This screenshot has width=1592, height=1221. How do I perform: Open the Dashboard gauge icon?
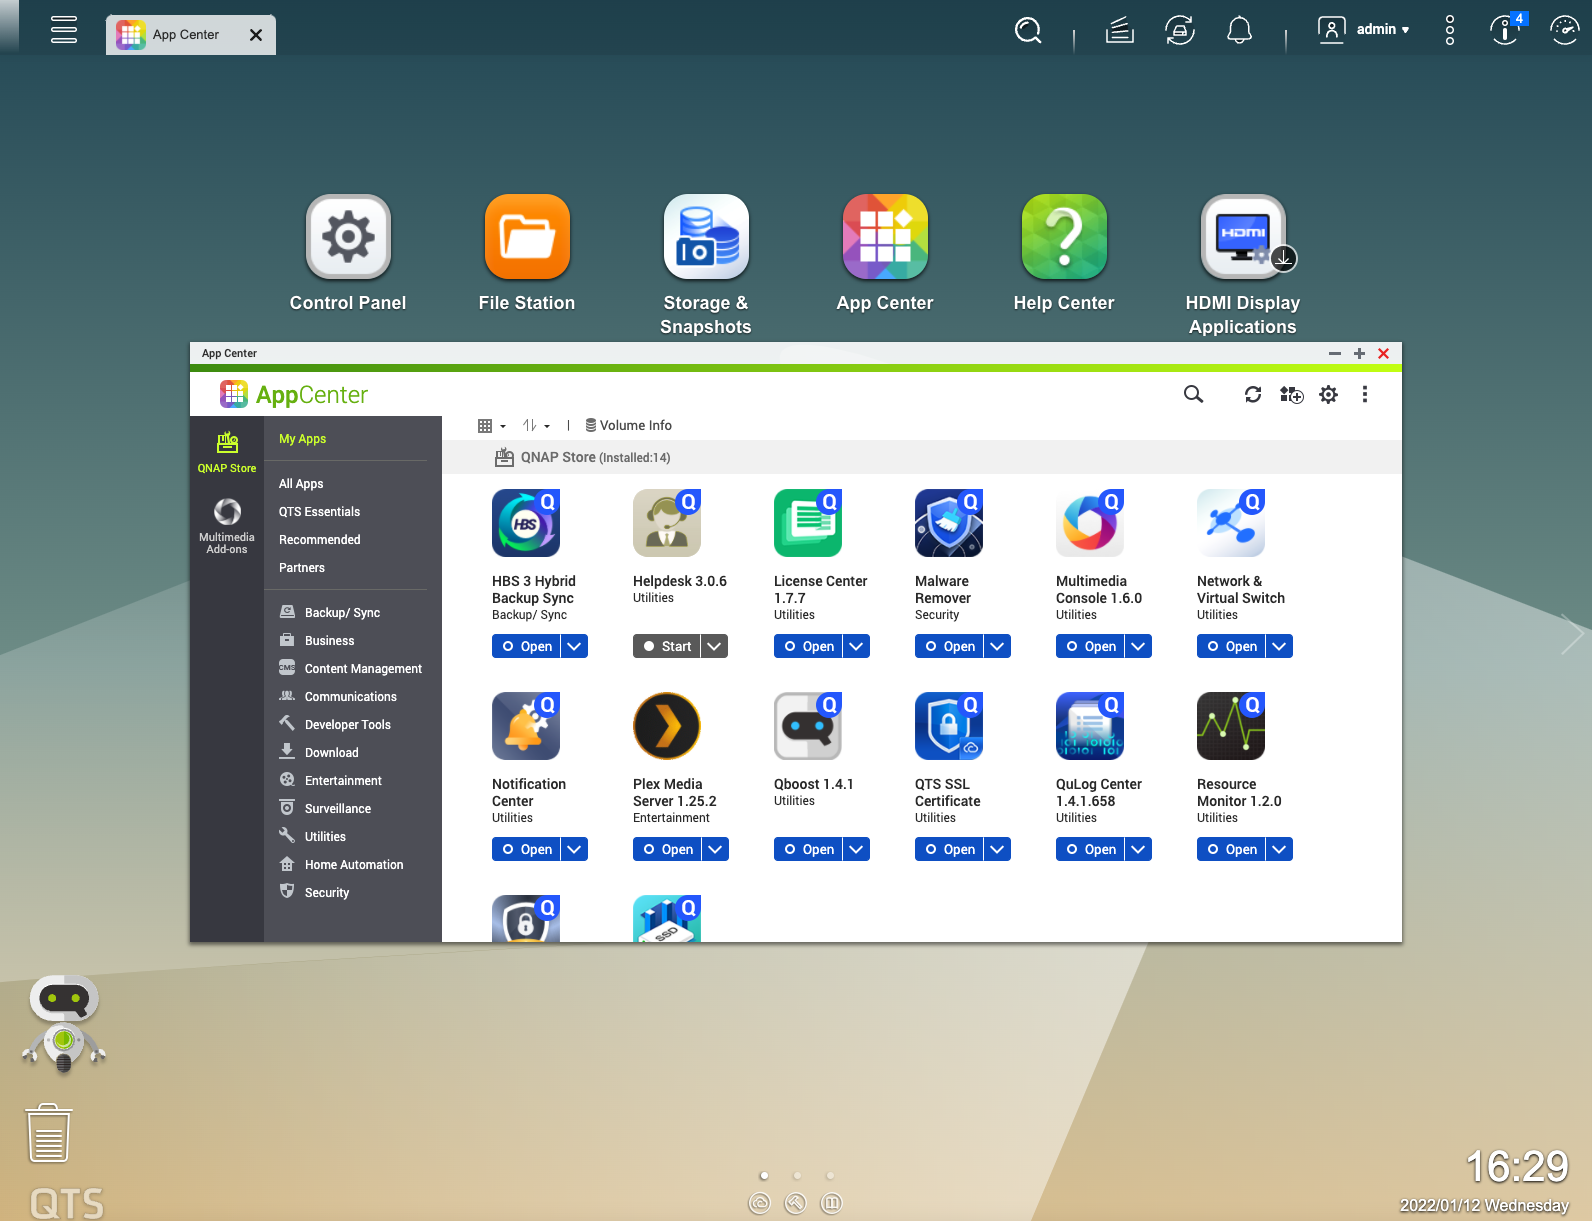(x=1564, y=30)
